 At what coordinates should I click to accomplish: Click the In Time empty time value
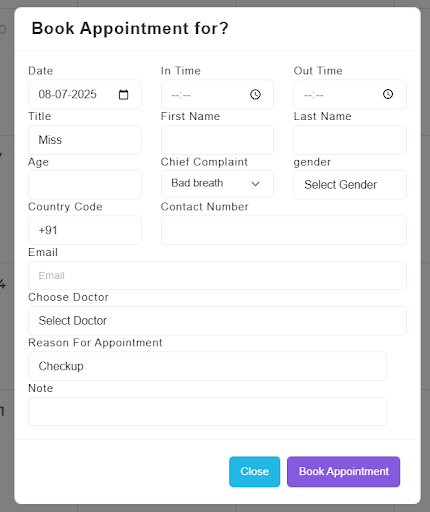coord(181,95)
